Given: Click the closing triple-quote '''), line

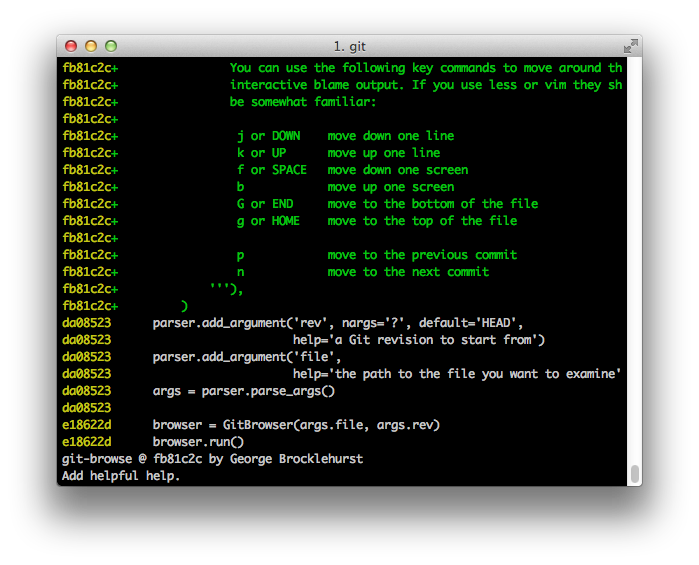Looking at the screenshot, I should [226, 289].
